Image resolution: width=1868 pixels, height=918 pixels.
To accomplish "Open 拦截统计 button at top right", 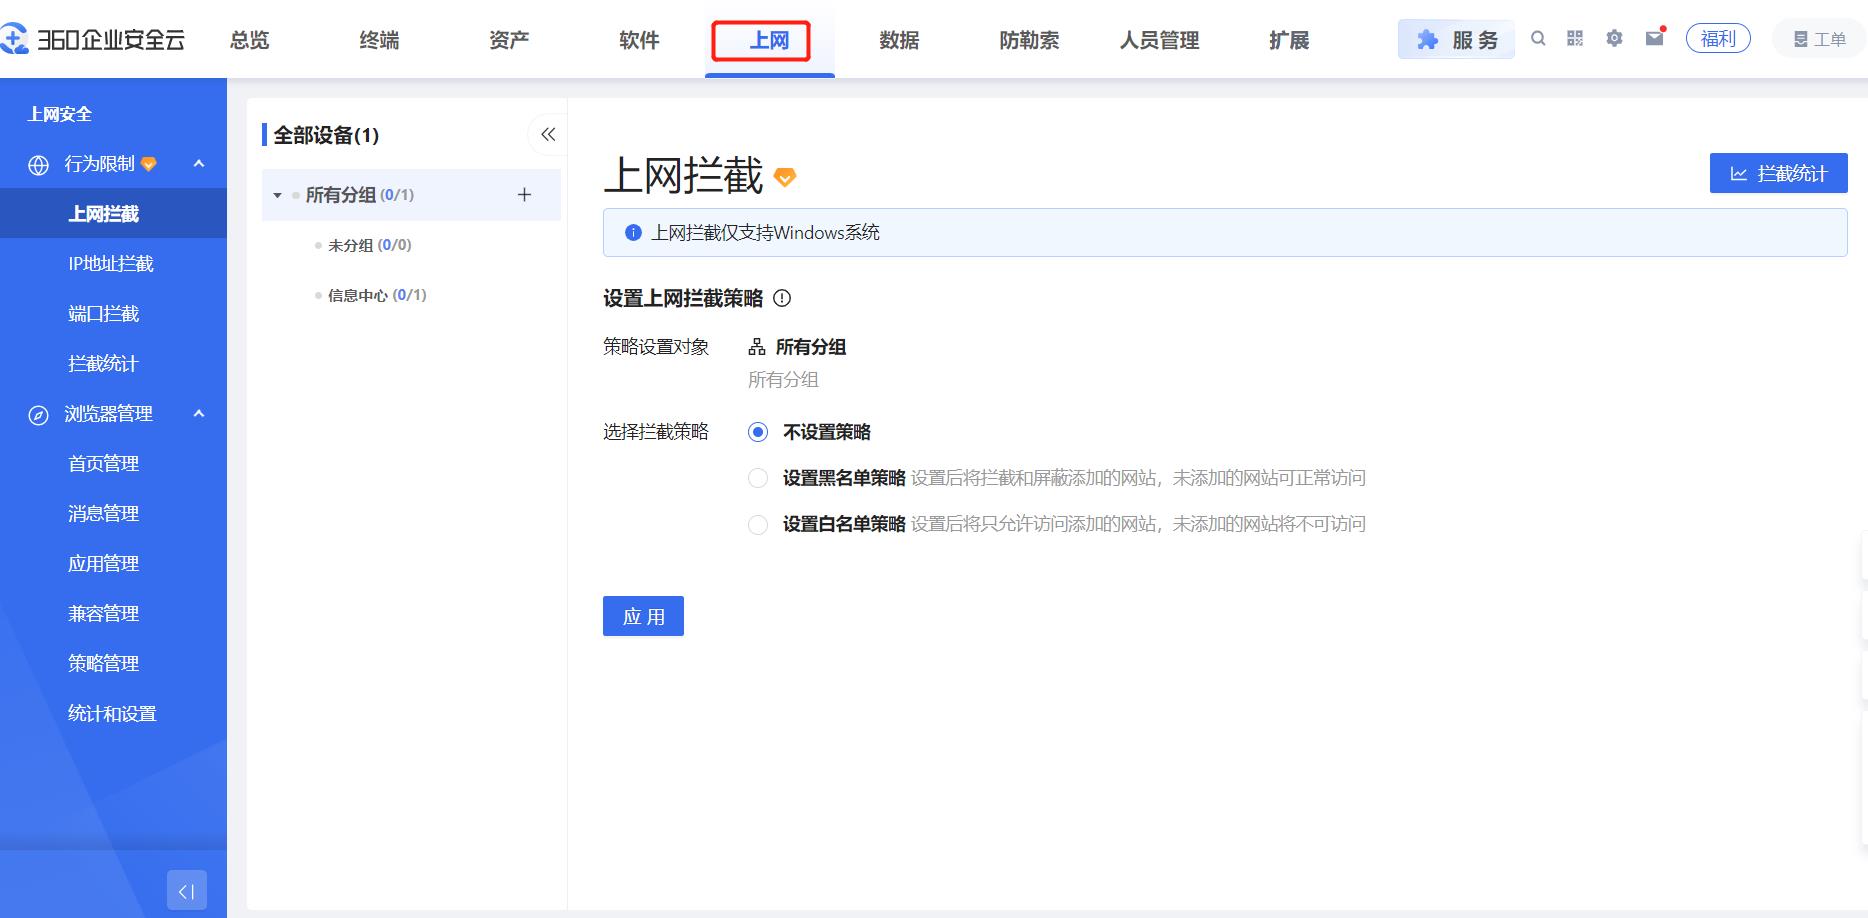I will (1778, 173).
